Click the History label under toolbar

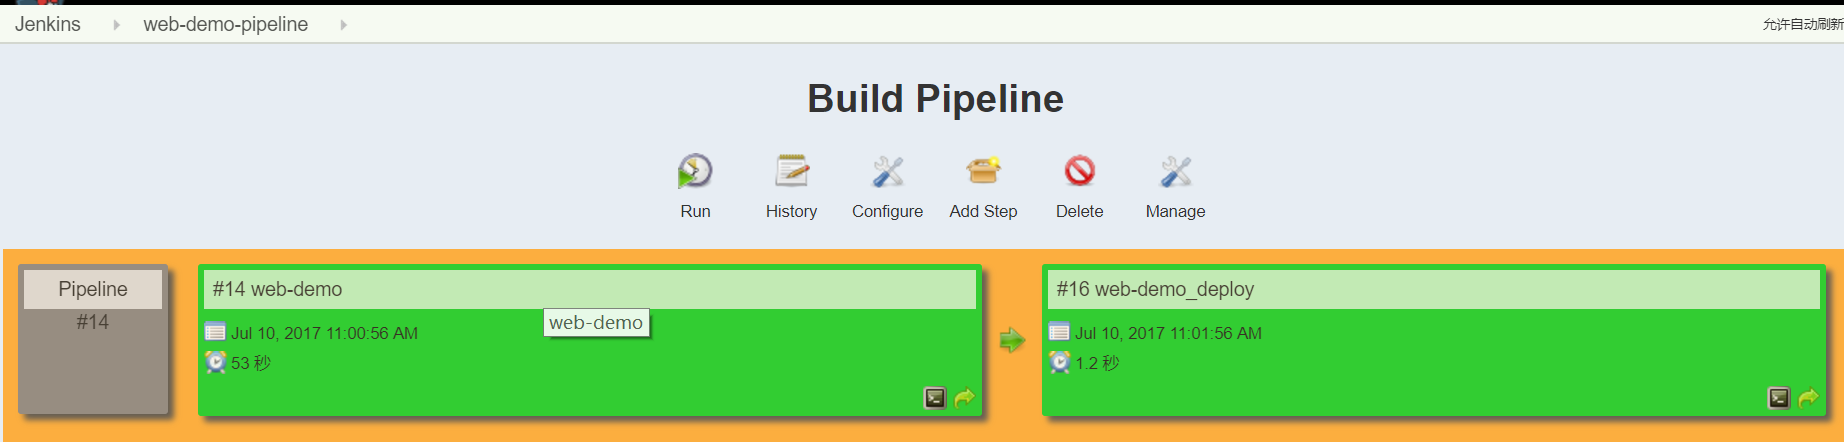791,211
